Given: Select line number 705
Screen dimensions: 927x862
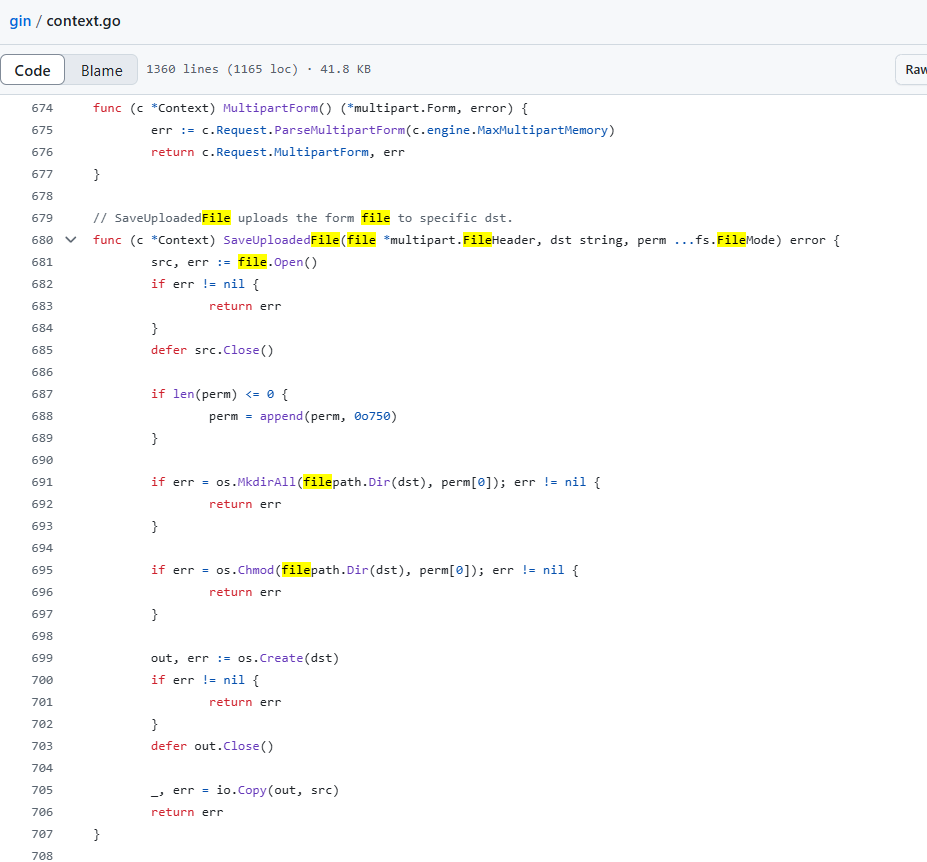Looking at the screenshot, I should click(42, 790).
